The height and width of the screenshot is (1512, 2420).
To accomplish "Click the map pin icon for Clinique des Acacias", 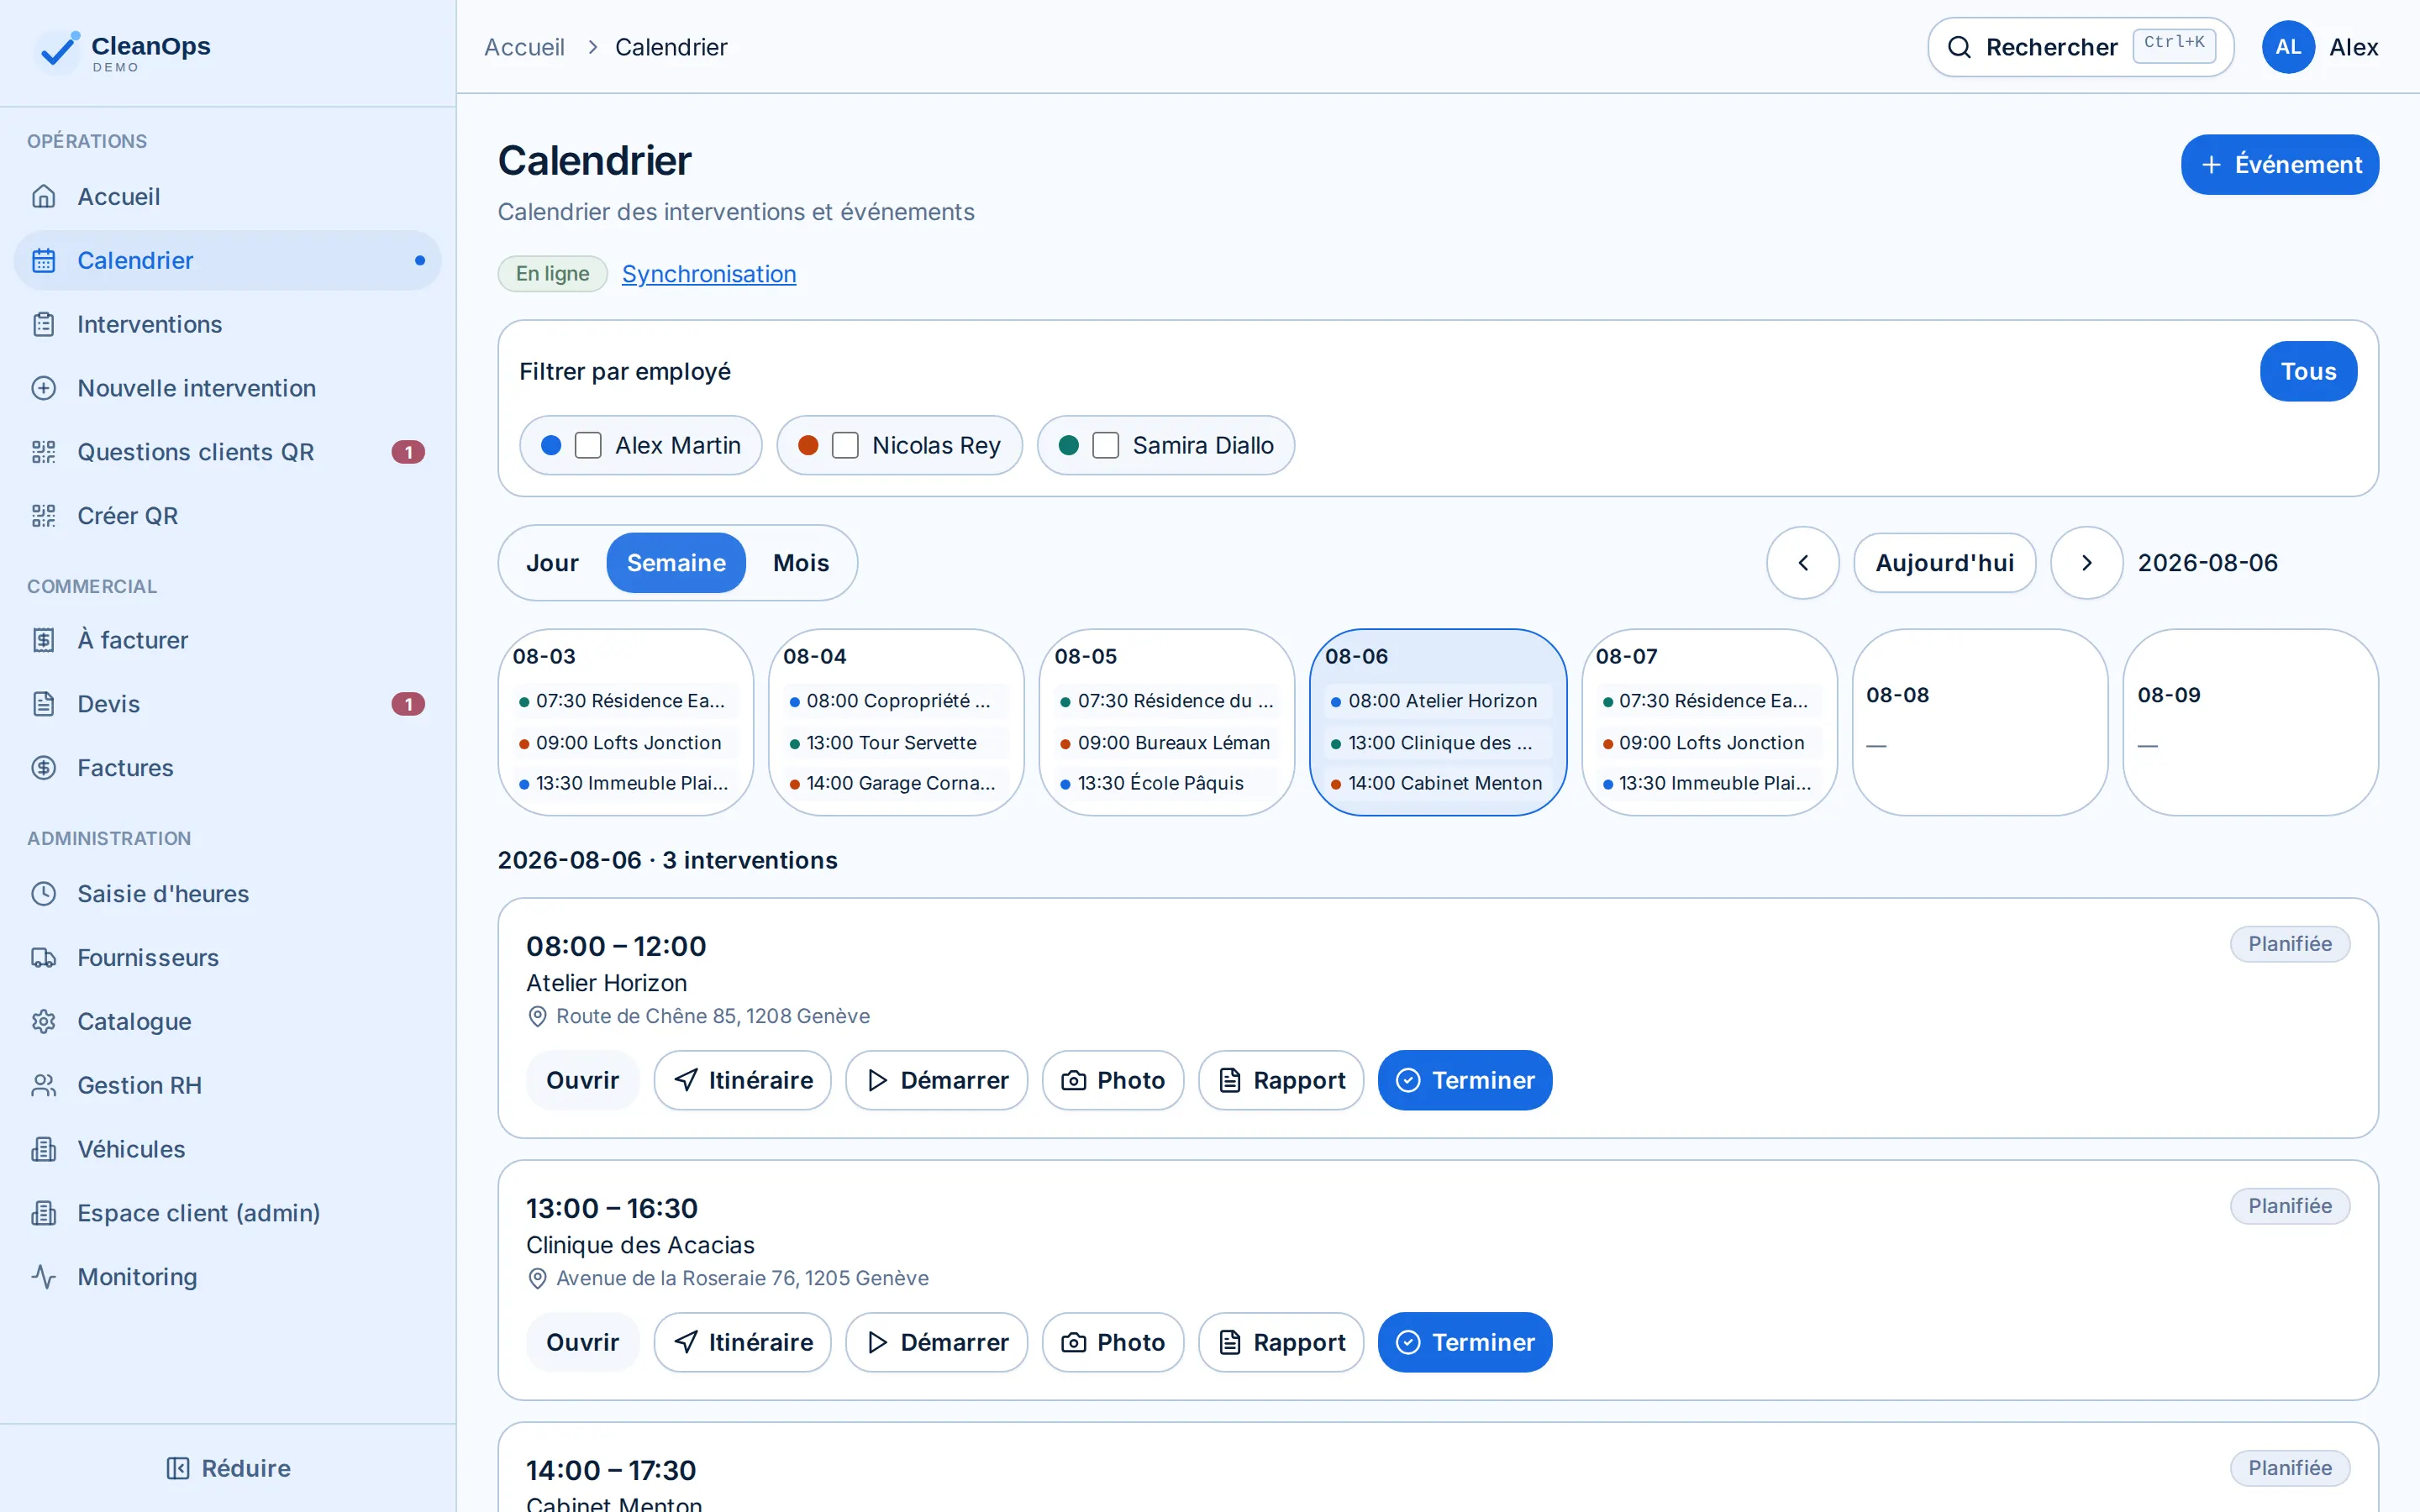I will pyautogui.click(x=537, y=1279).
